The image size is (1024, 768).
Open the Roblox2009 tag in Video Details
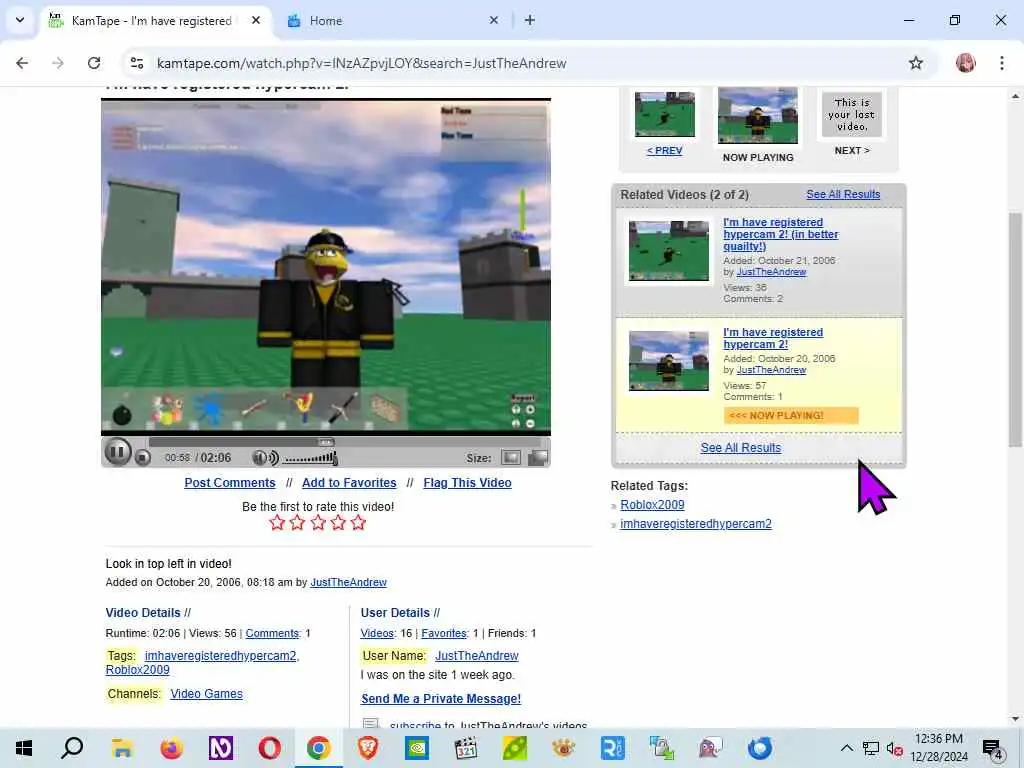138,669
